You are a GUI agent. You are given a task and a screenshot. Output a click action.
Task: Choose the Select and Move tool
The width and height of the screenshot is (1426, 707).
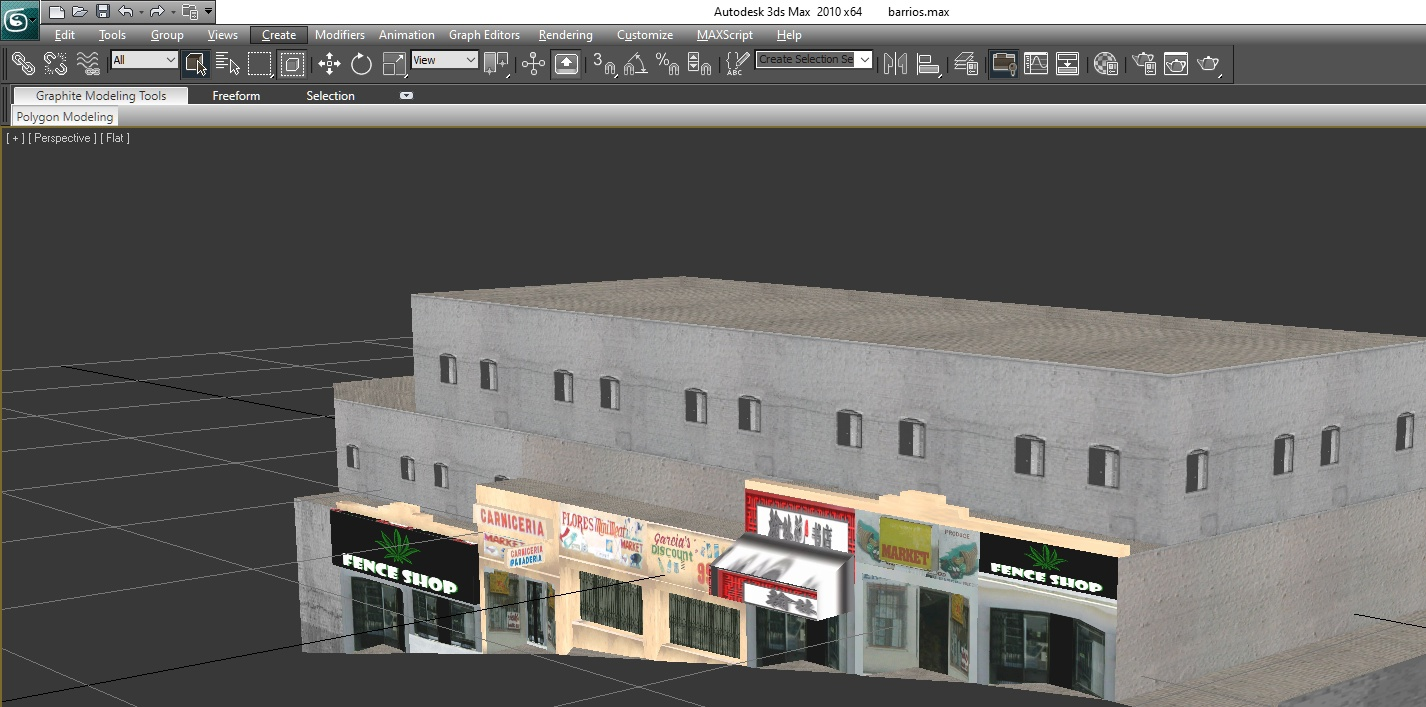click(329, 64)
